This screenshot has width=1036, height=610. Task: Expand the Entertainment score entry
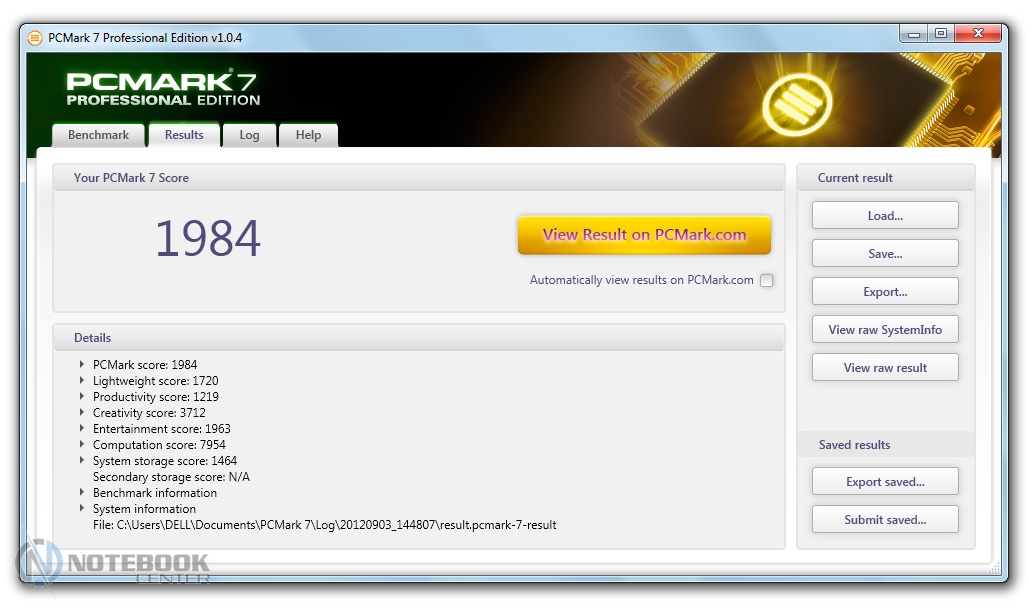click(82, 429)
